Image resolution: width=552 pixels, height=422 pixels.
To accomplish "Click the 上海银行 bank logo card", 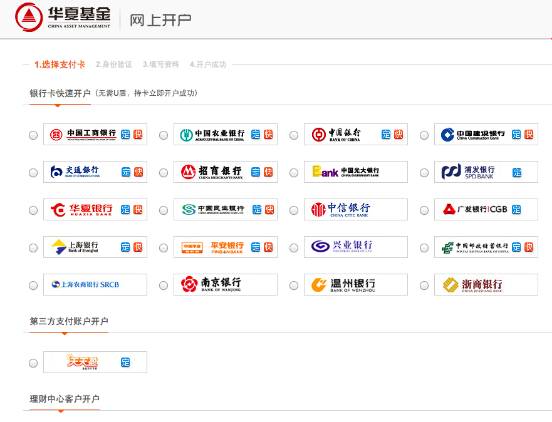I will 95,247.
